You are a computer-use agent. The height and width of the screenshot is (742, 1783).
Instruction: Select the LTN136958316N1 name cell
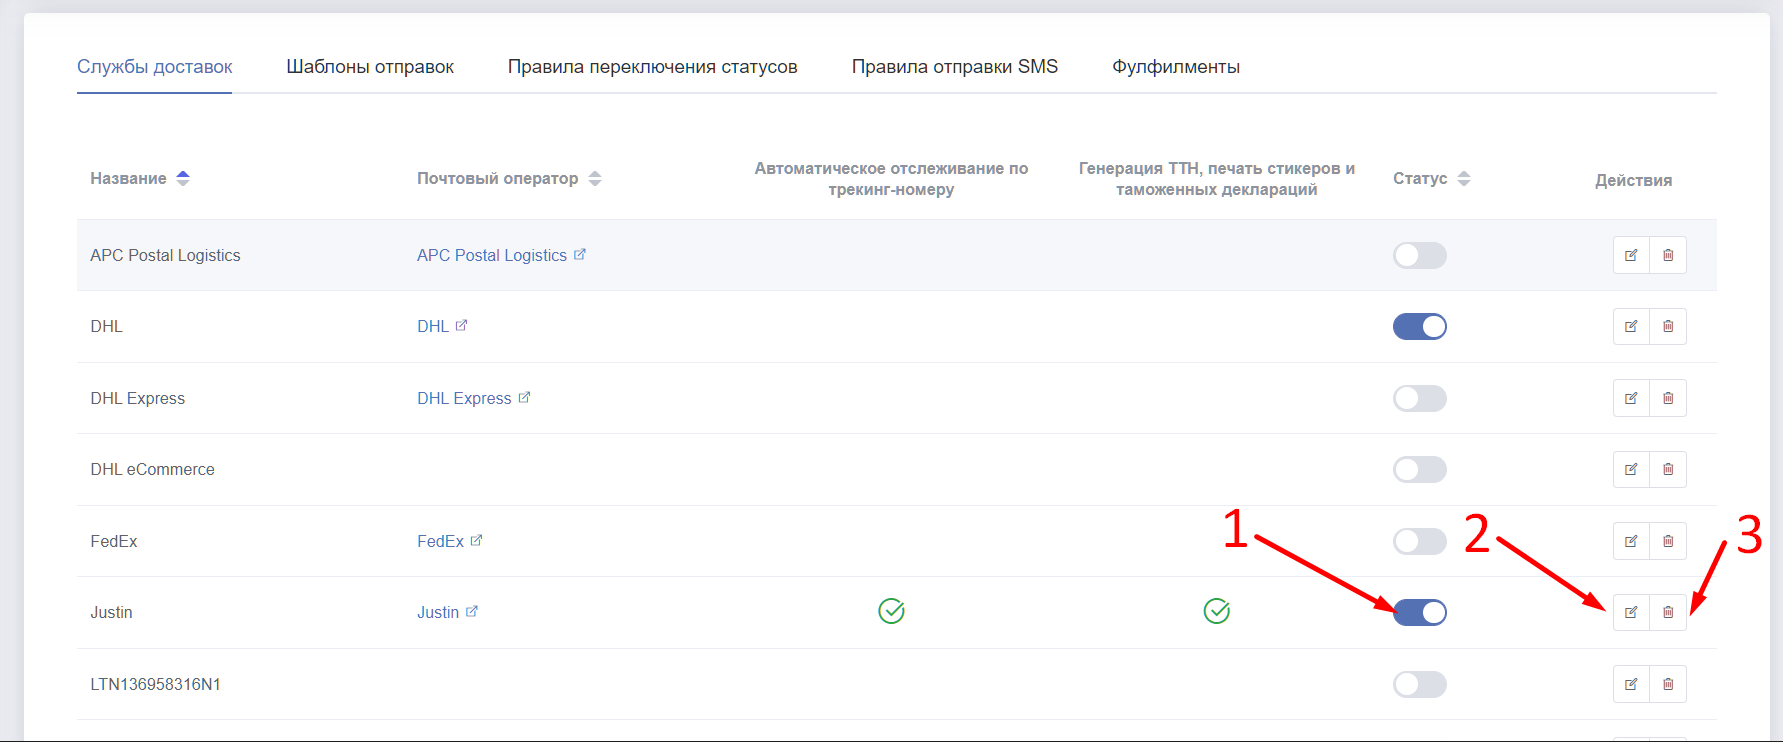[x=155, y=684]
